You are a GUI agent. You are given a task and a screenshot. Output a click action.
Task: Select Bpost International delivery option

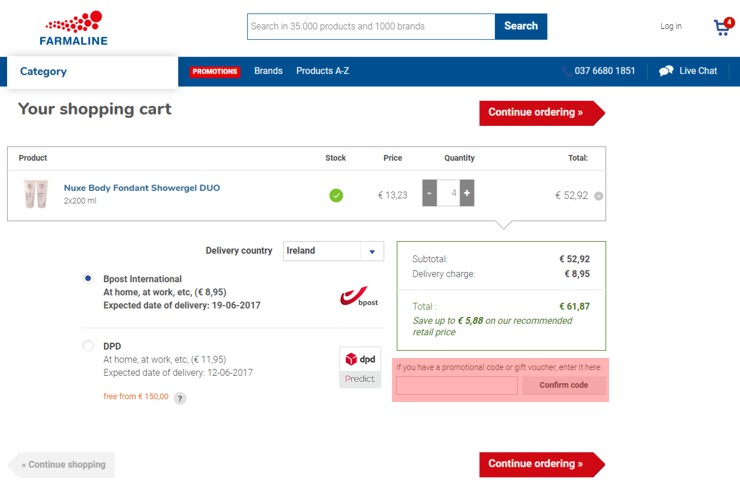pyautogui.click(x=88, y=278)
